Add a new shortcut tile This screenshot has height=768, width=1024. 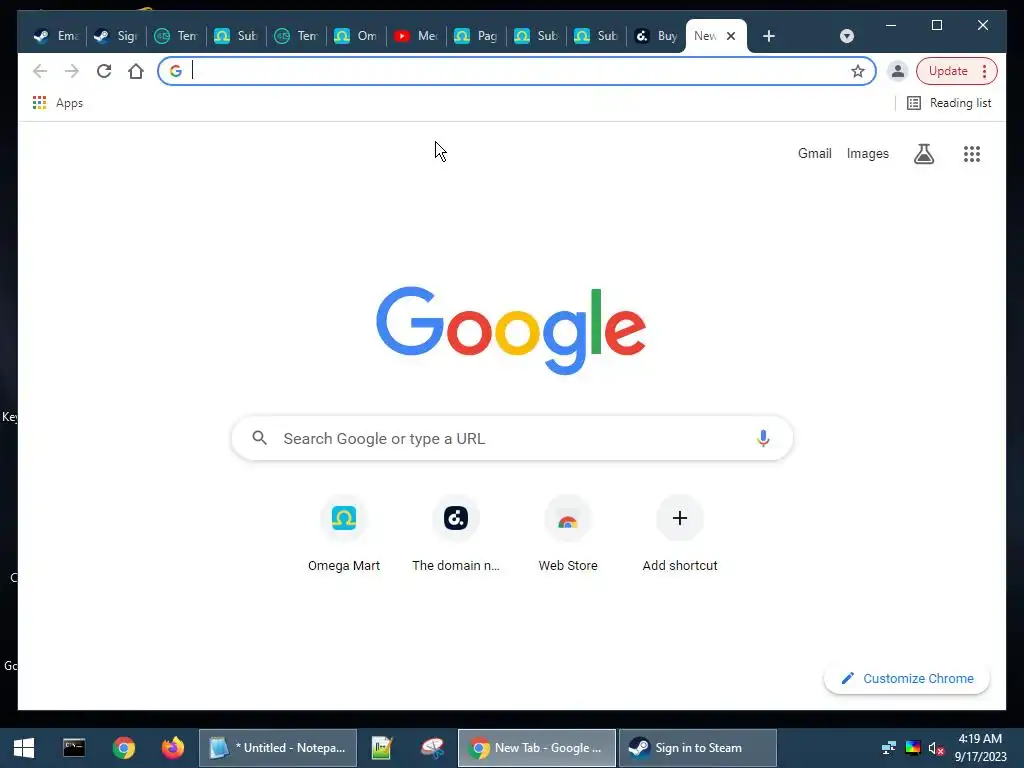[x=680, y=534]
